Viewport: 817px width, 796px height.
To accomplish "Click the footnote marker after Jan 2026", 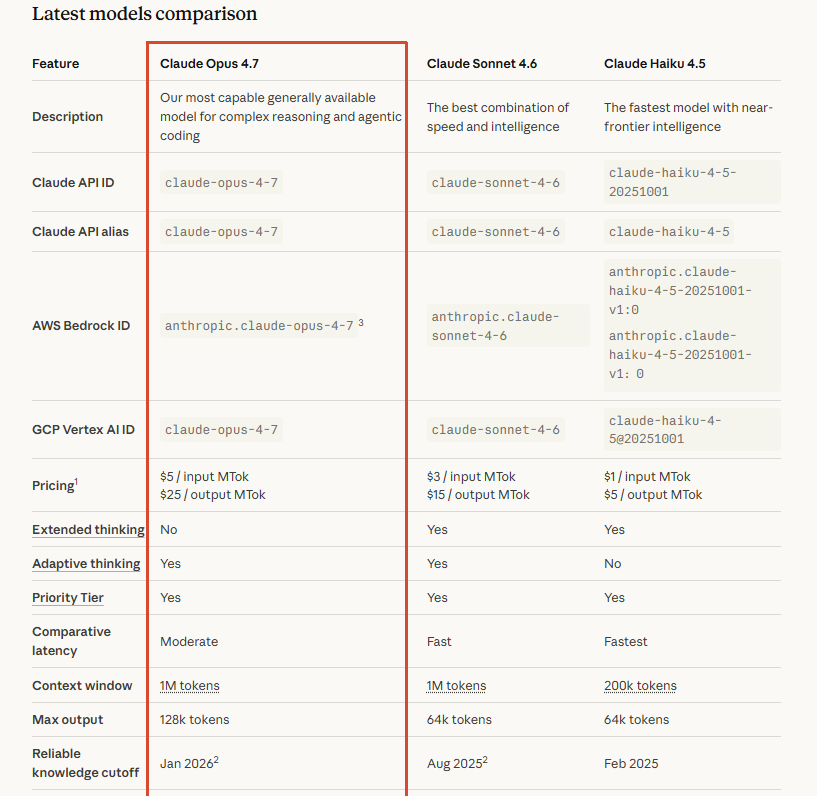I will (x=216, y=760).
